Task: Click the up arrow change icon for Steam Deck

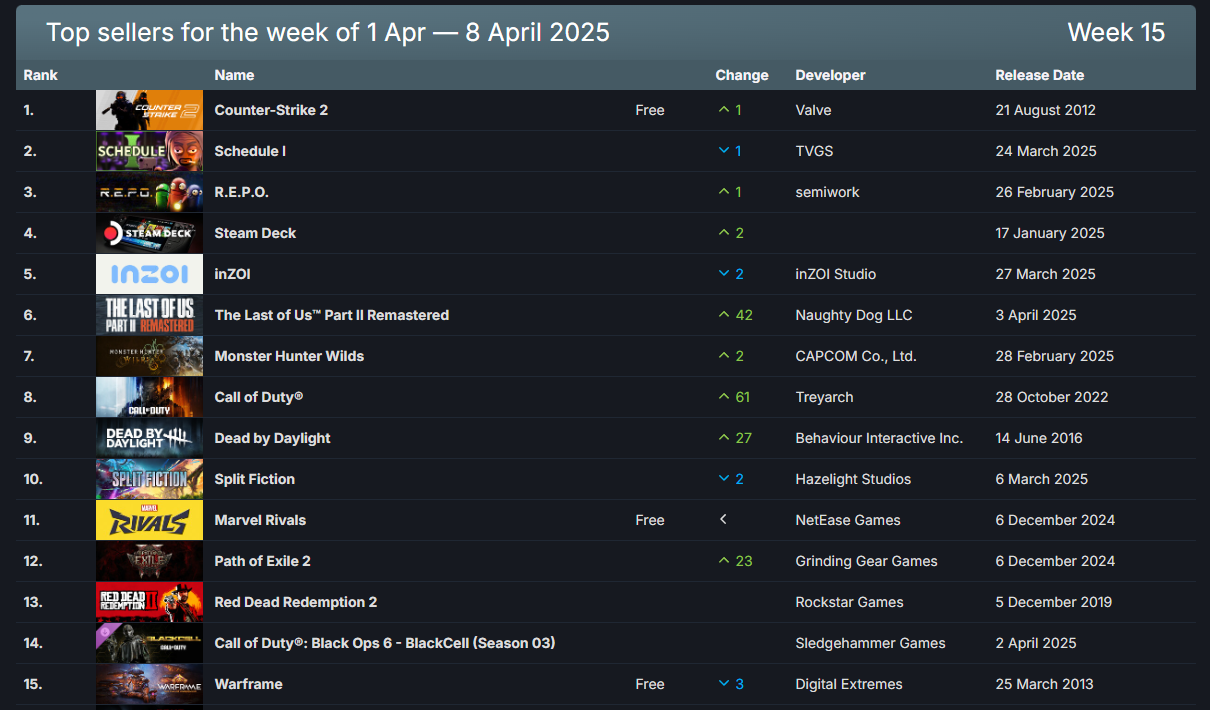Action: [x=724, y=233]
